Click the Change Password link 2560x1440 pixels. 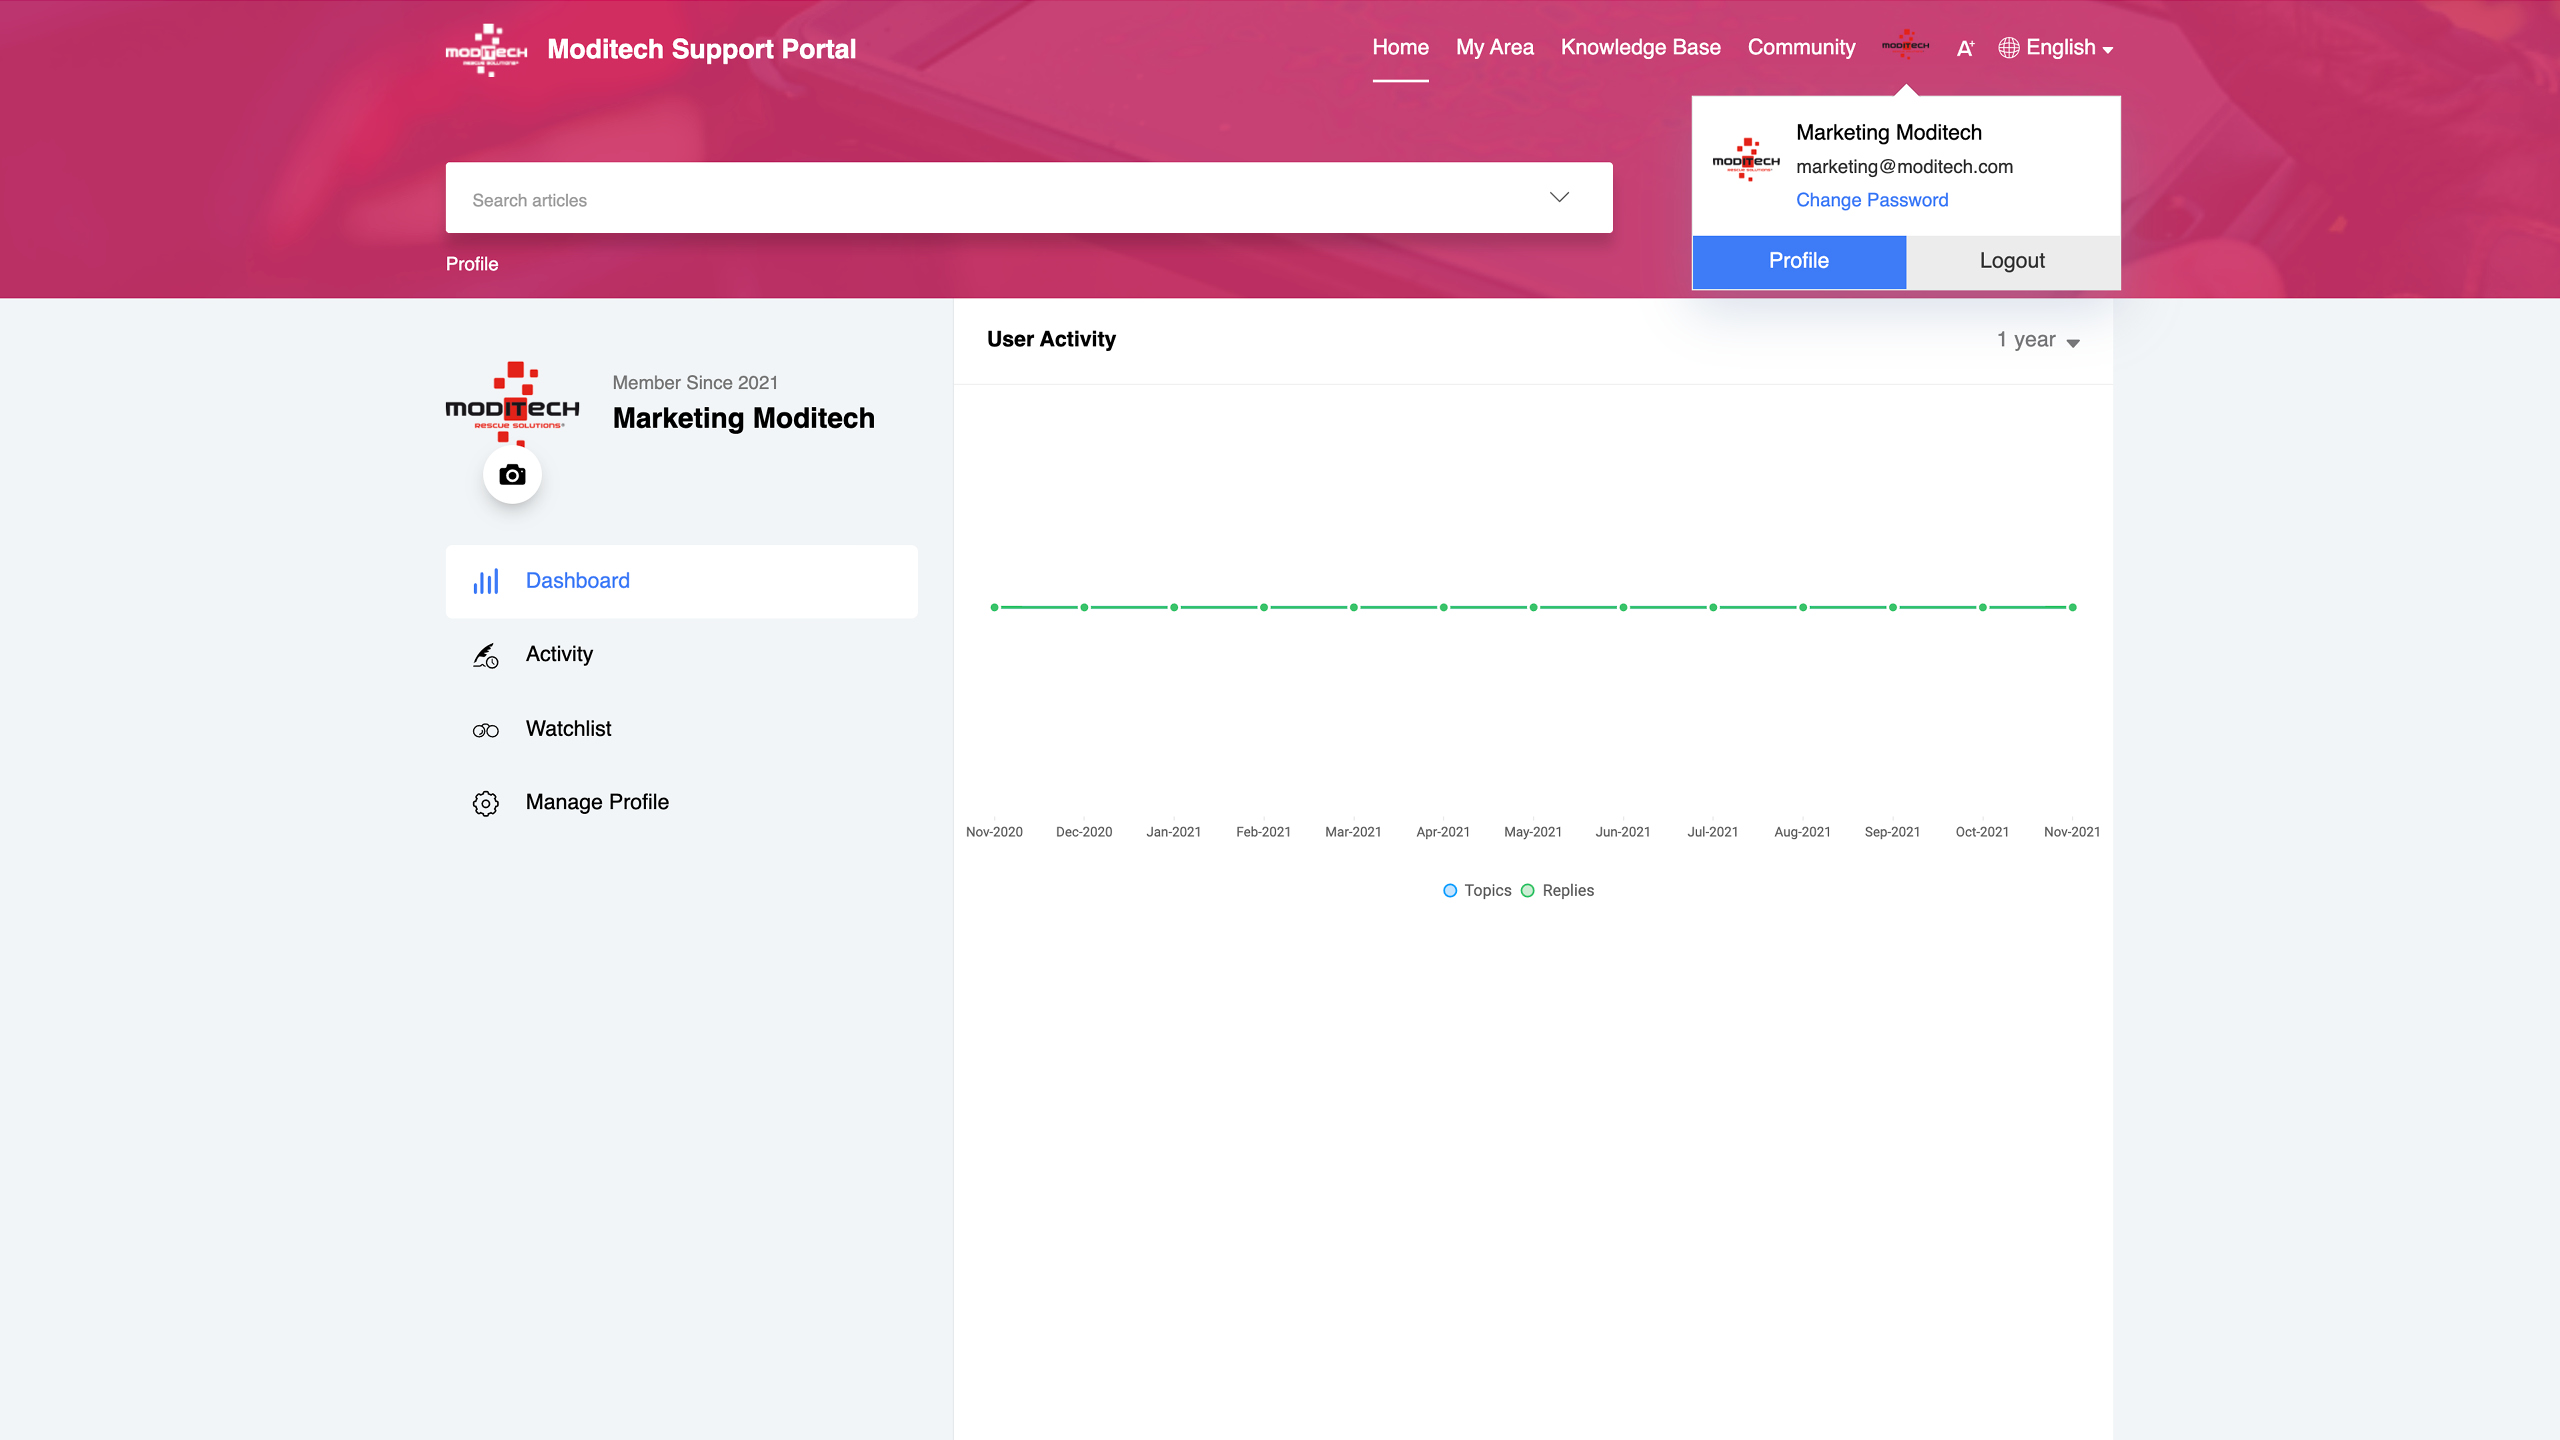click(x=1872, y=200)
